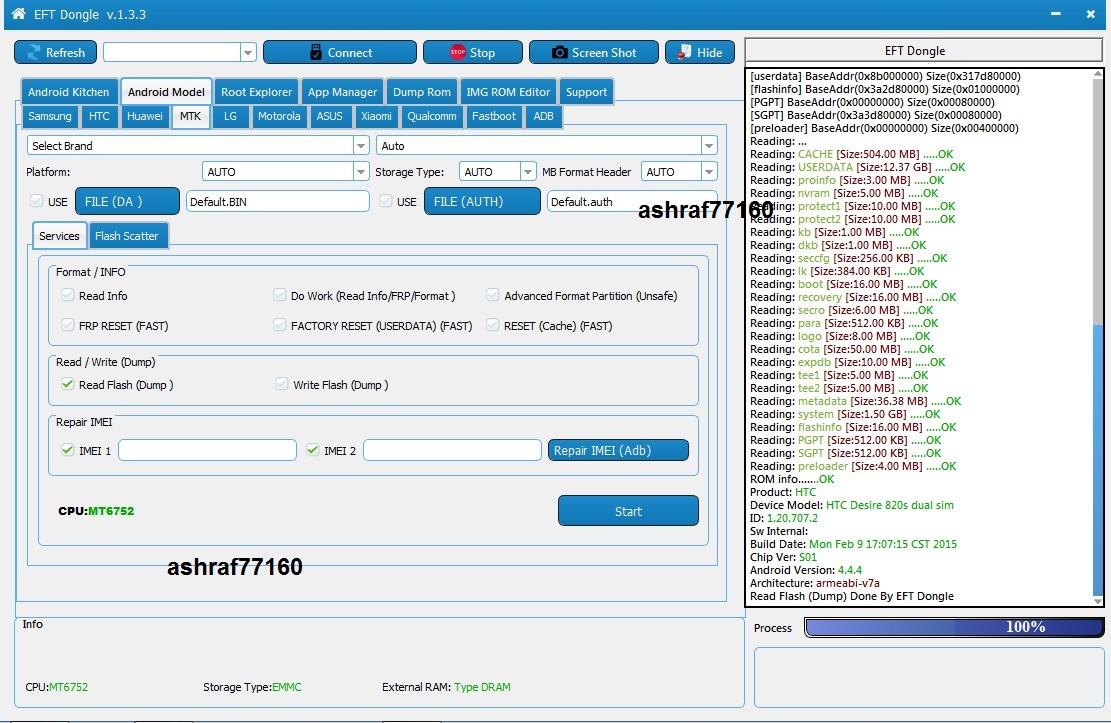
Task: Click the home icon in title bar
Action: click(x=18, y=13)
